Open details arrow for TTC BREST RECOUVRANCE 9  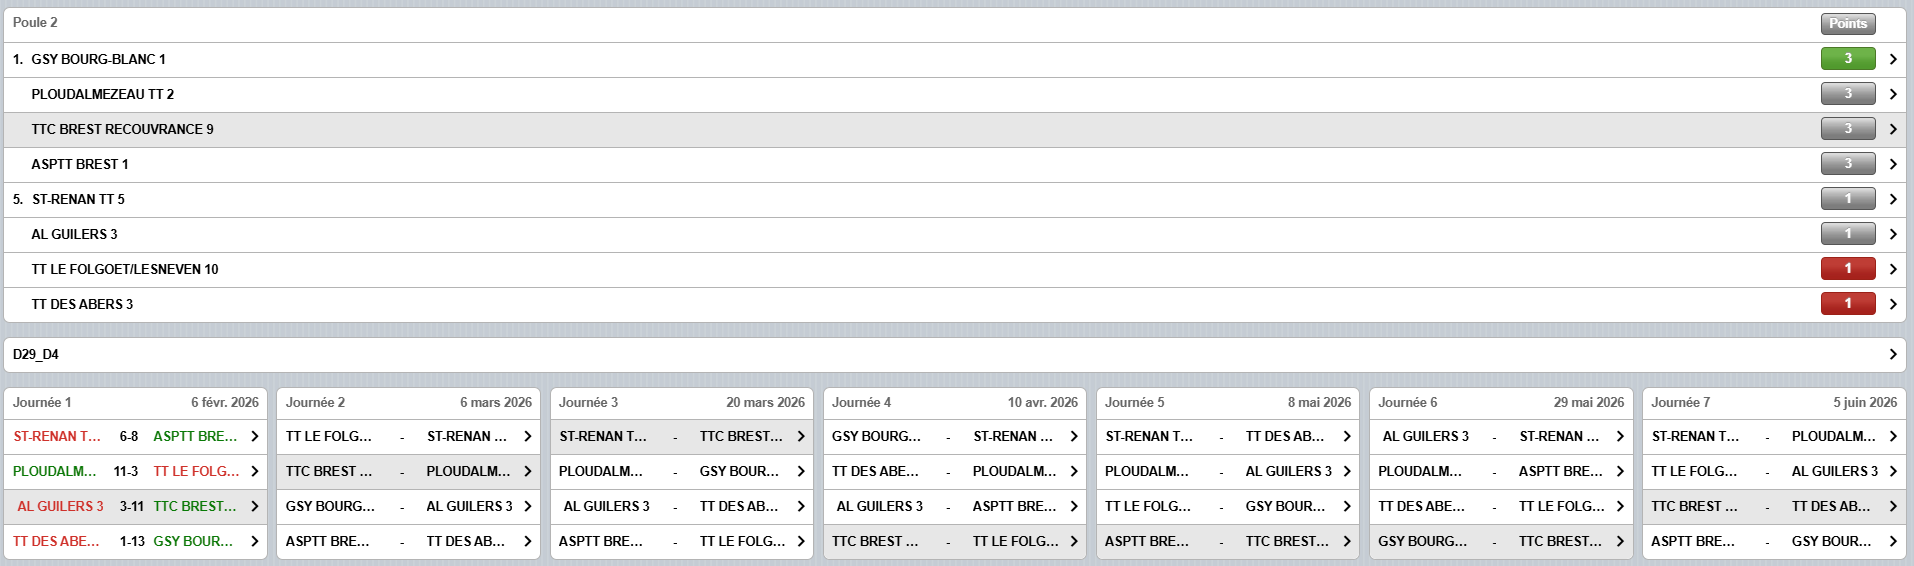(x=1892, y=129)
